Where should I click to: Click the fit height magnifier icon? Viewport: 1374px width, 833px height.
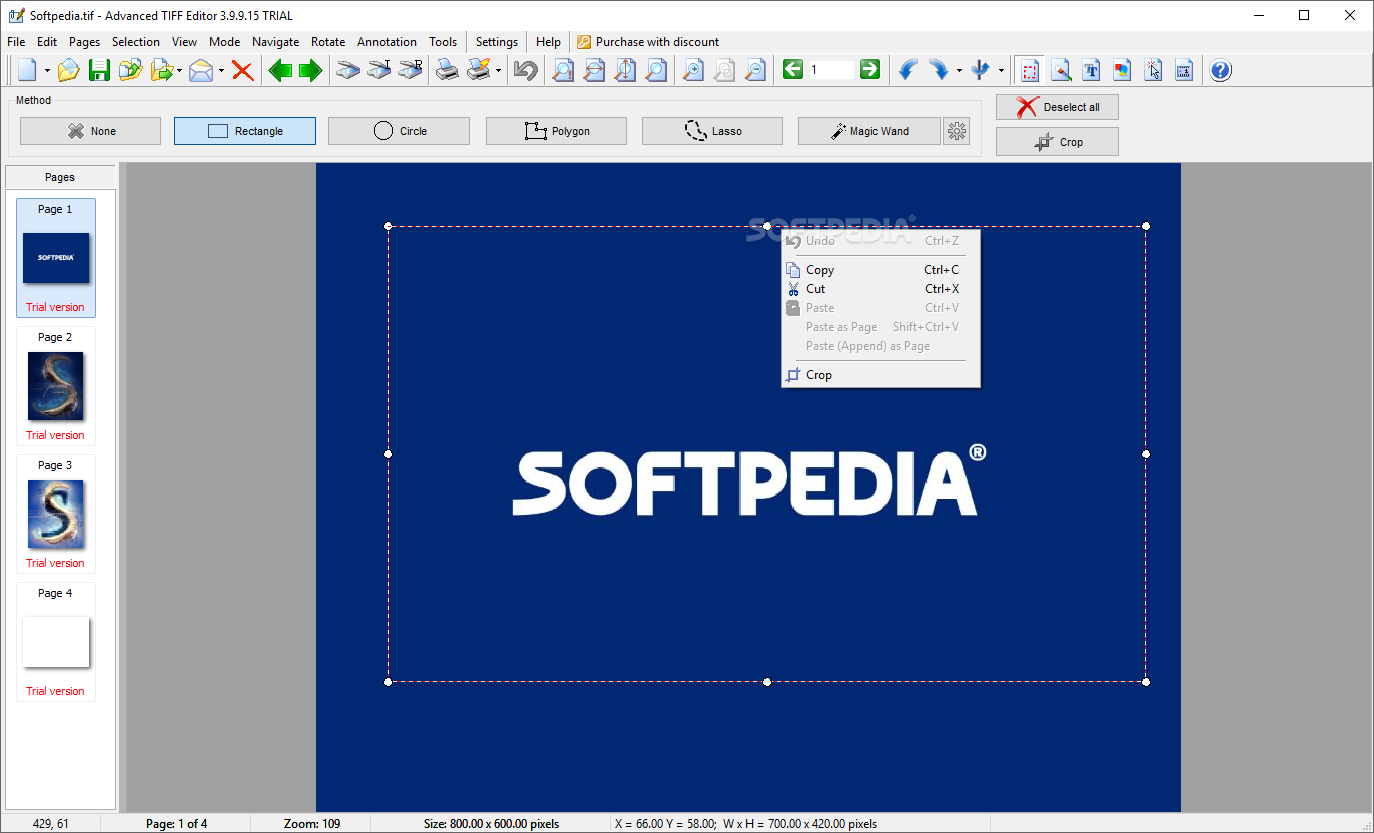[625, 70]
